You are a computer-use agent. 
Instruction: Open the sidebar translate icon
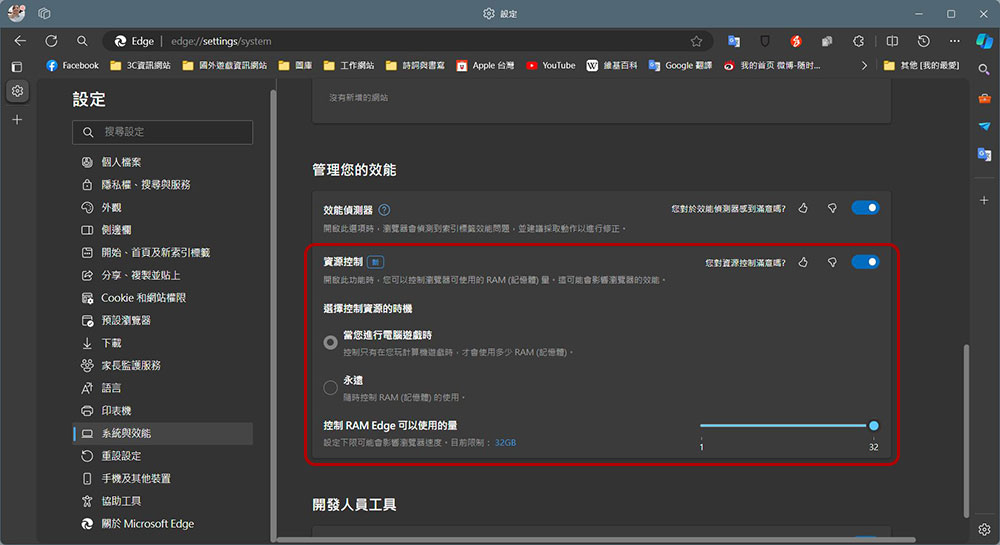point(984,154)
